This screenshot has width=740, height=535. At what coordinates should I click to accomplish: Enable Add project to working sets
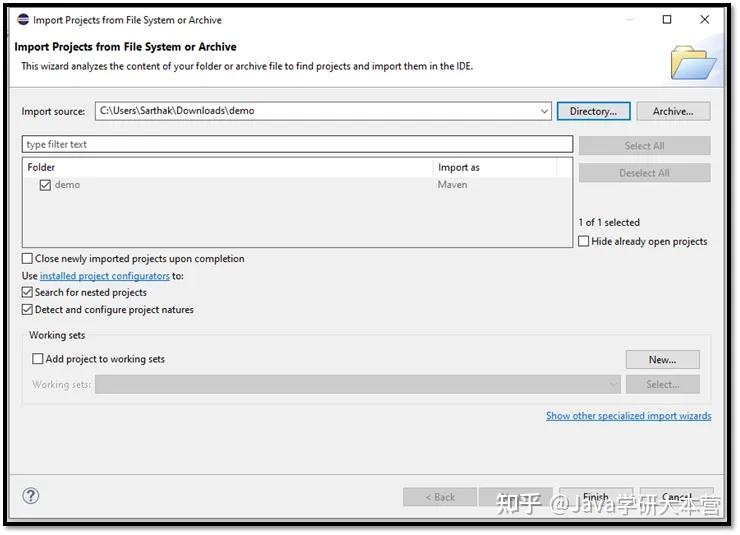(38, 359)
